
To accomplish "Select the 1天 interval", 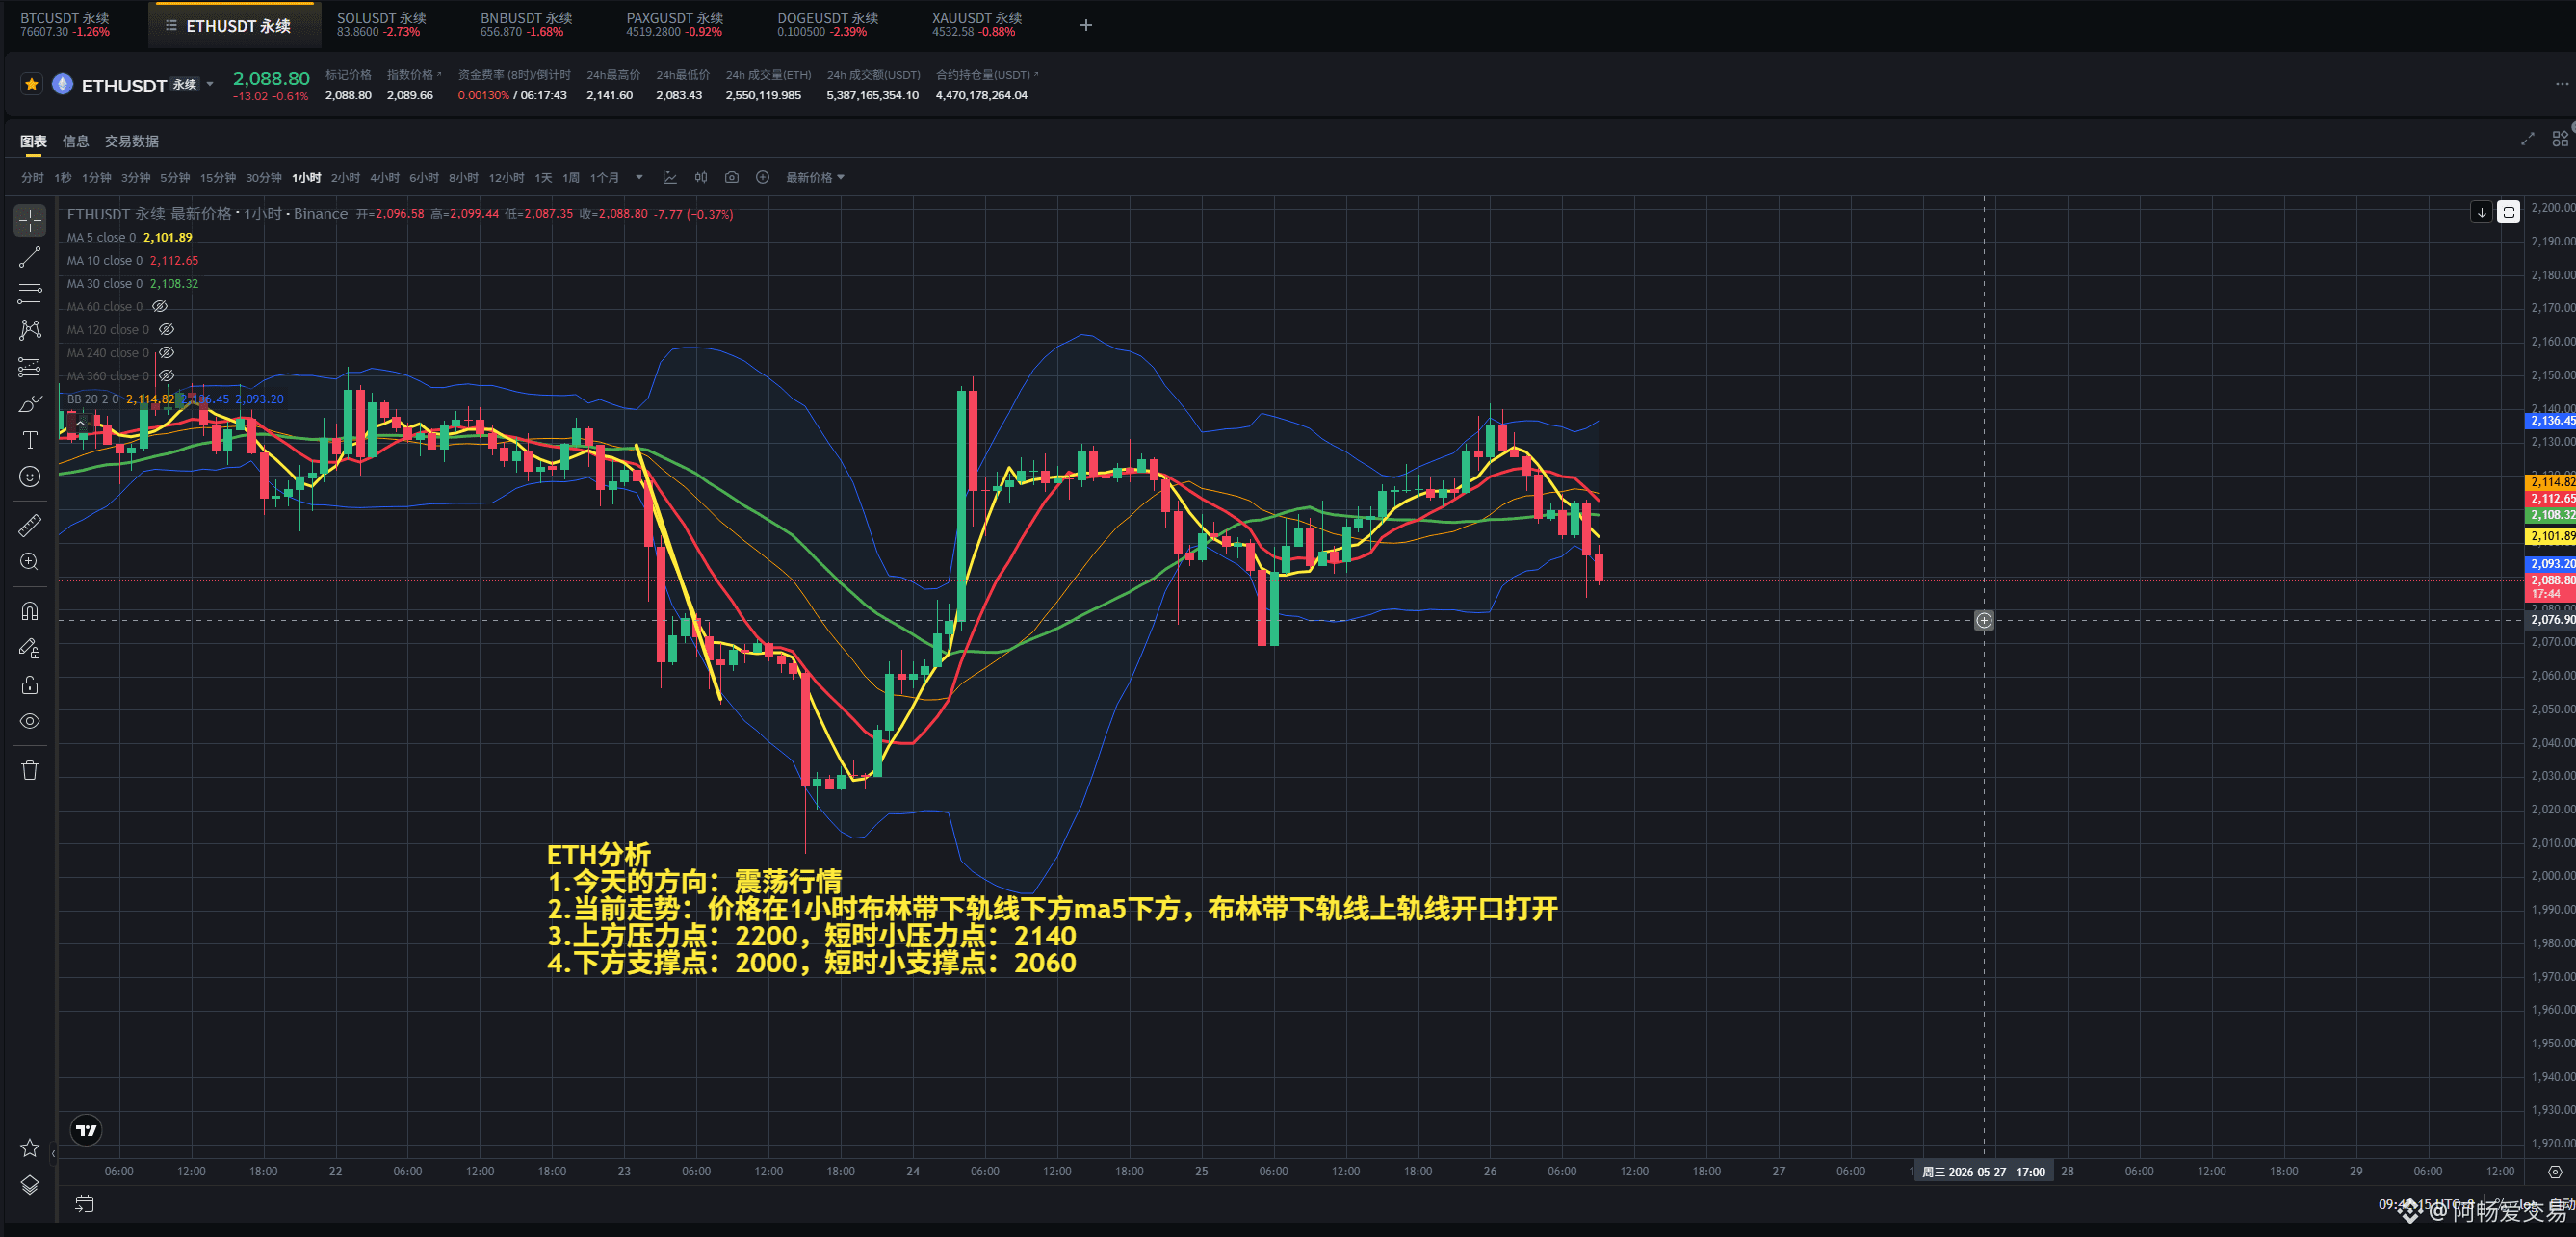I will 543,178.
